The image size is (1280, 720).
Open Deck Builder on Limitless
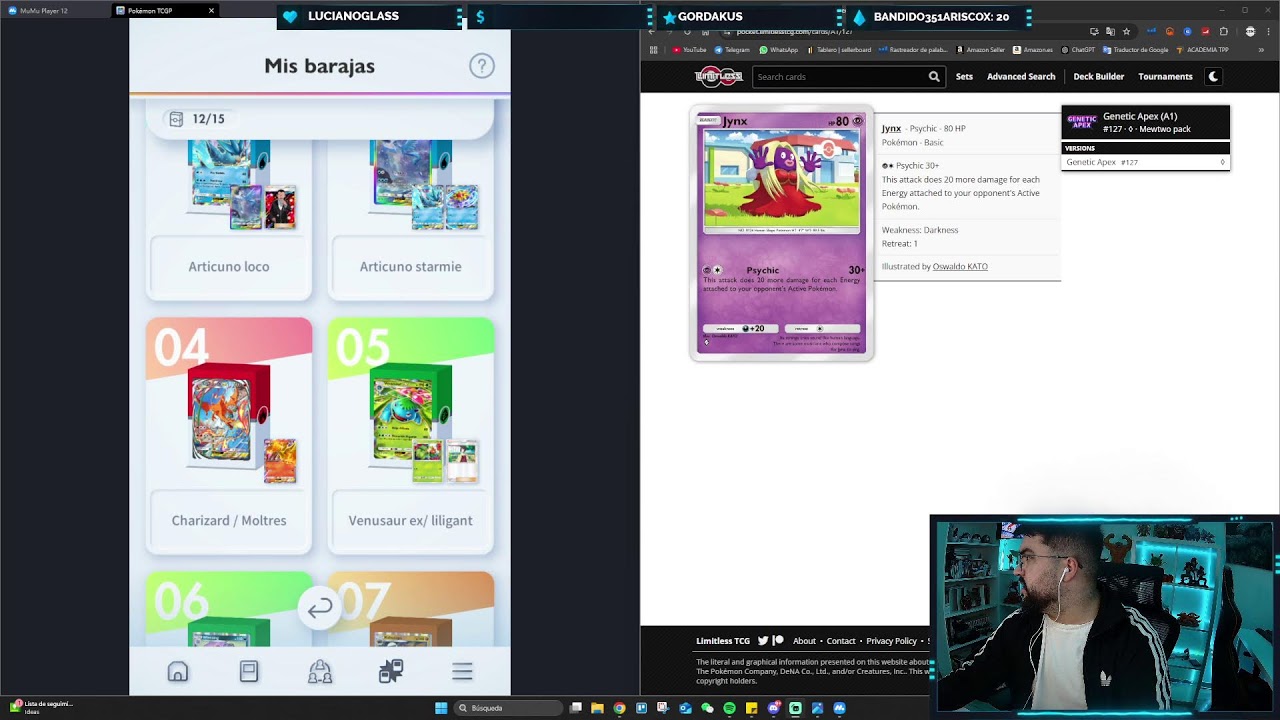tap(1099, 76)
